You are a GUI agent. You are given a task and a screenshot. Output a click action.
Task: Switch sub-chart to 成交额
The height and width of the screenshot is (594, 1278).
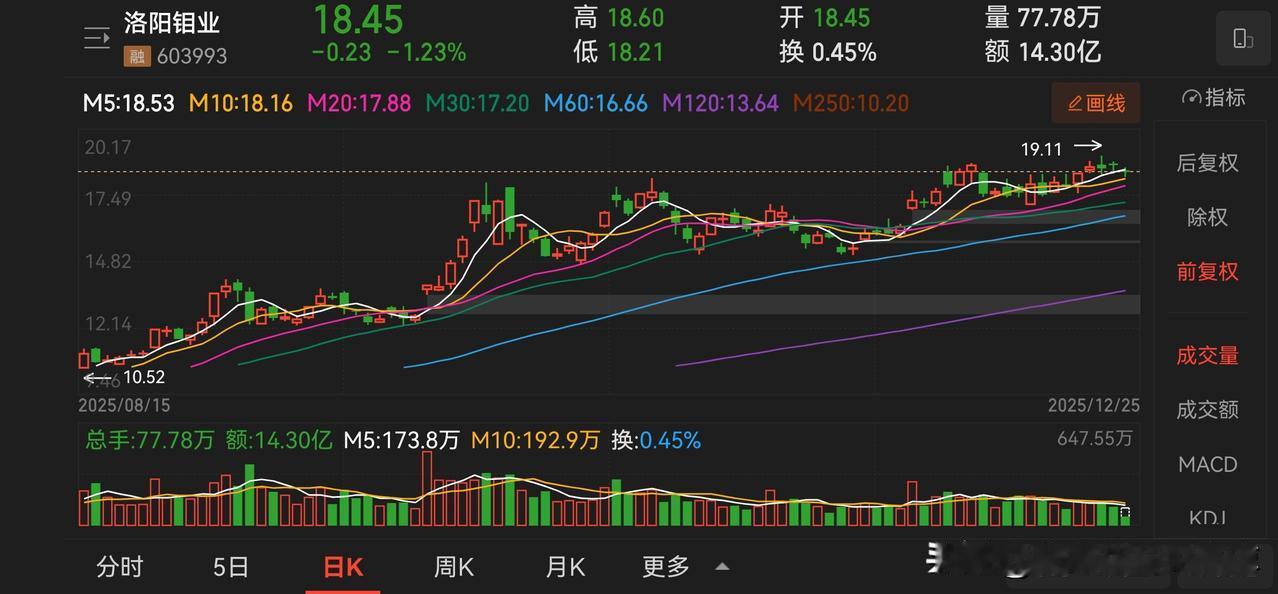[x=1207, y=410]
